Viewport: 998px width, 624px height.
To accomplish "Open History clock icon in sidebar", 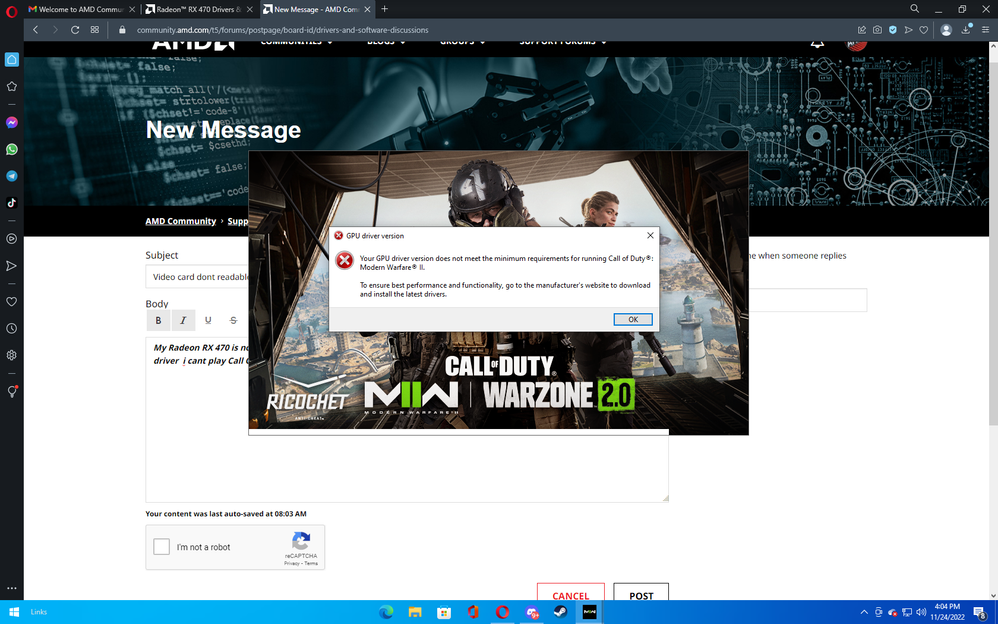I will [11, 329].
